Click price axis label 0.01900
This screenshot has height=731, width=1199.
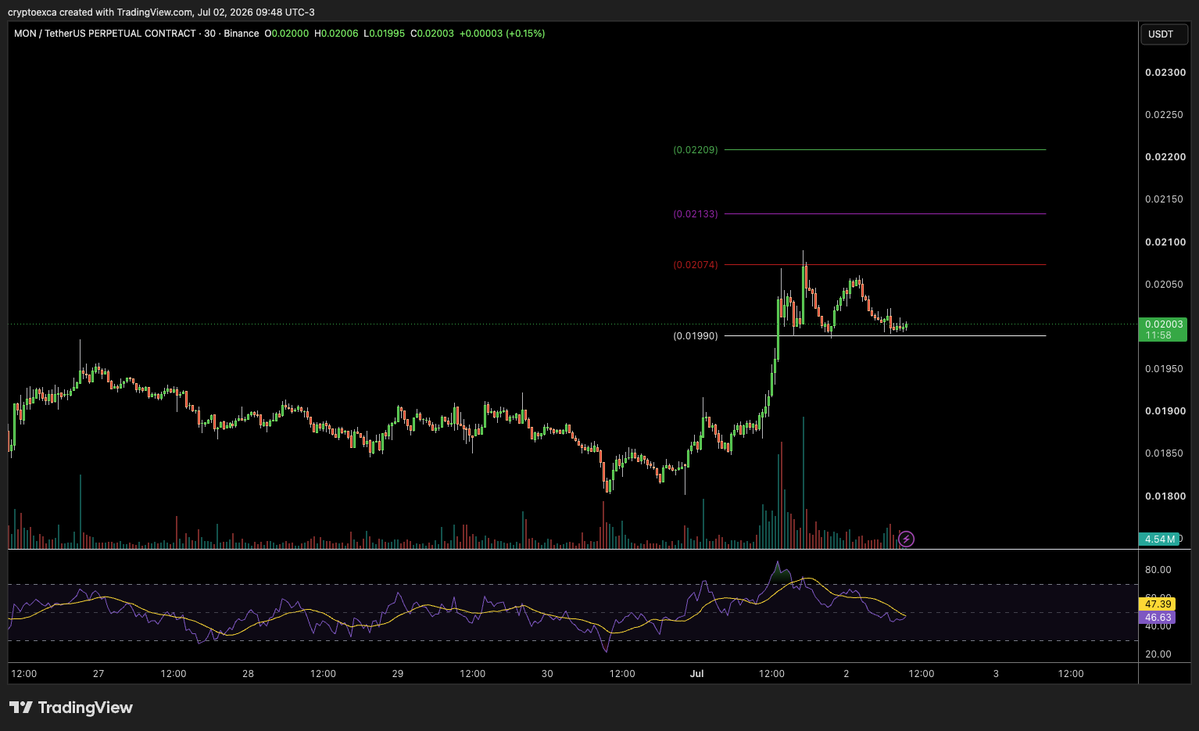[x=1165, y=411]
